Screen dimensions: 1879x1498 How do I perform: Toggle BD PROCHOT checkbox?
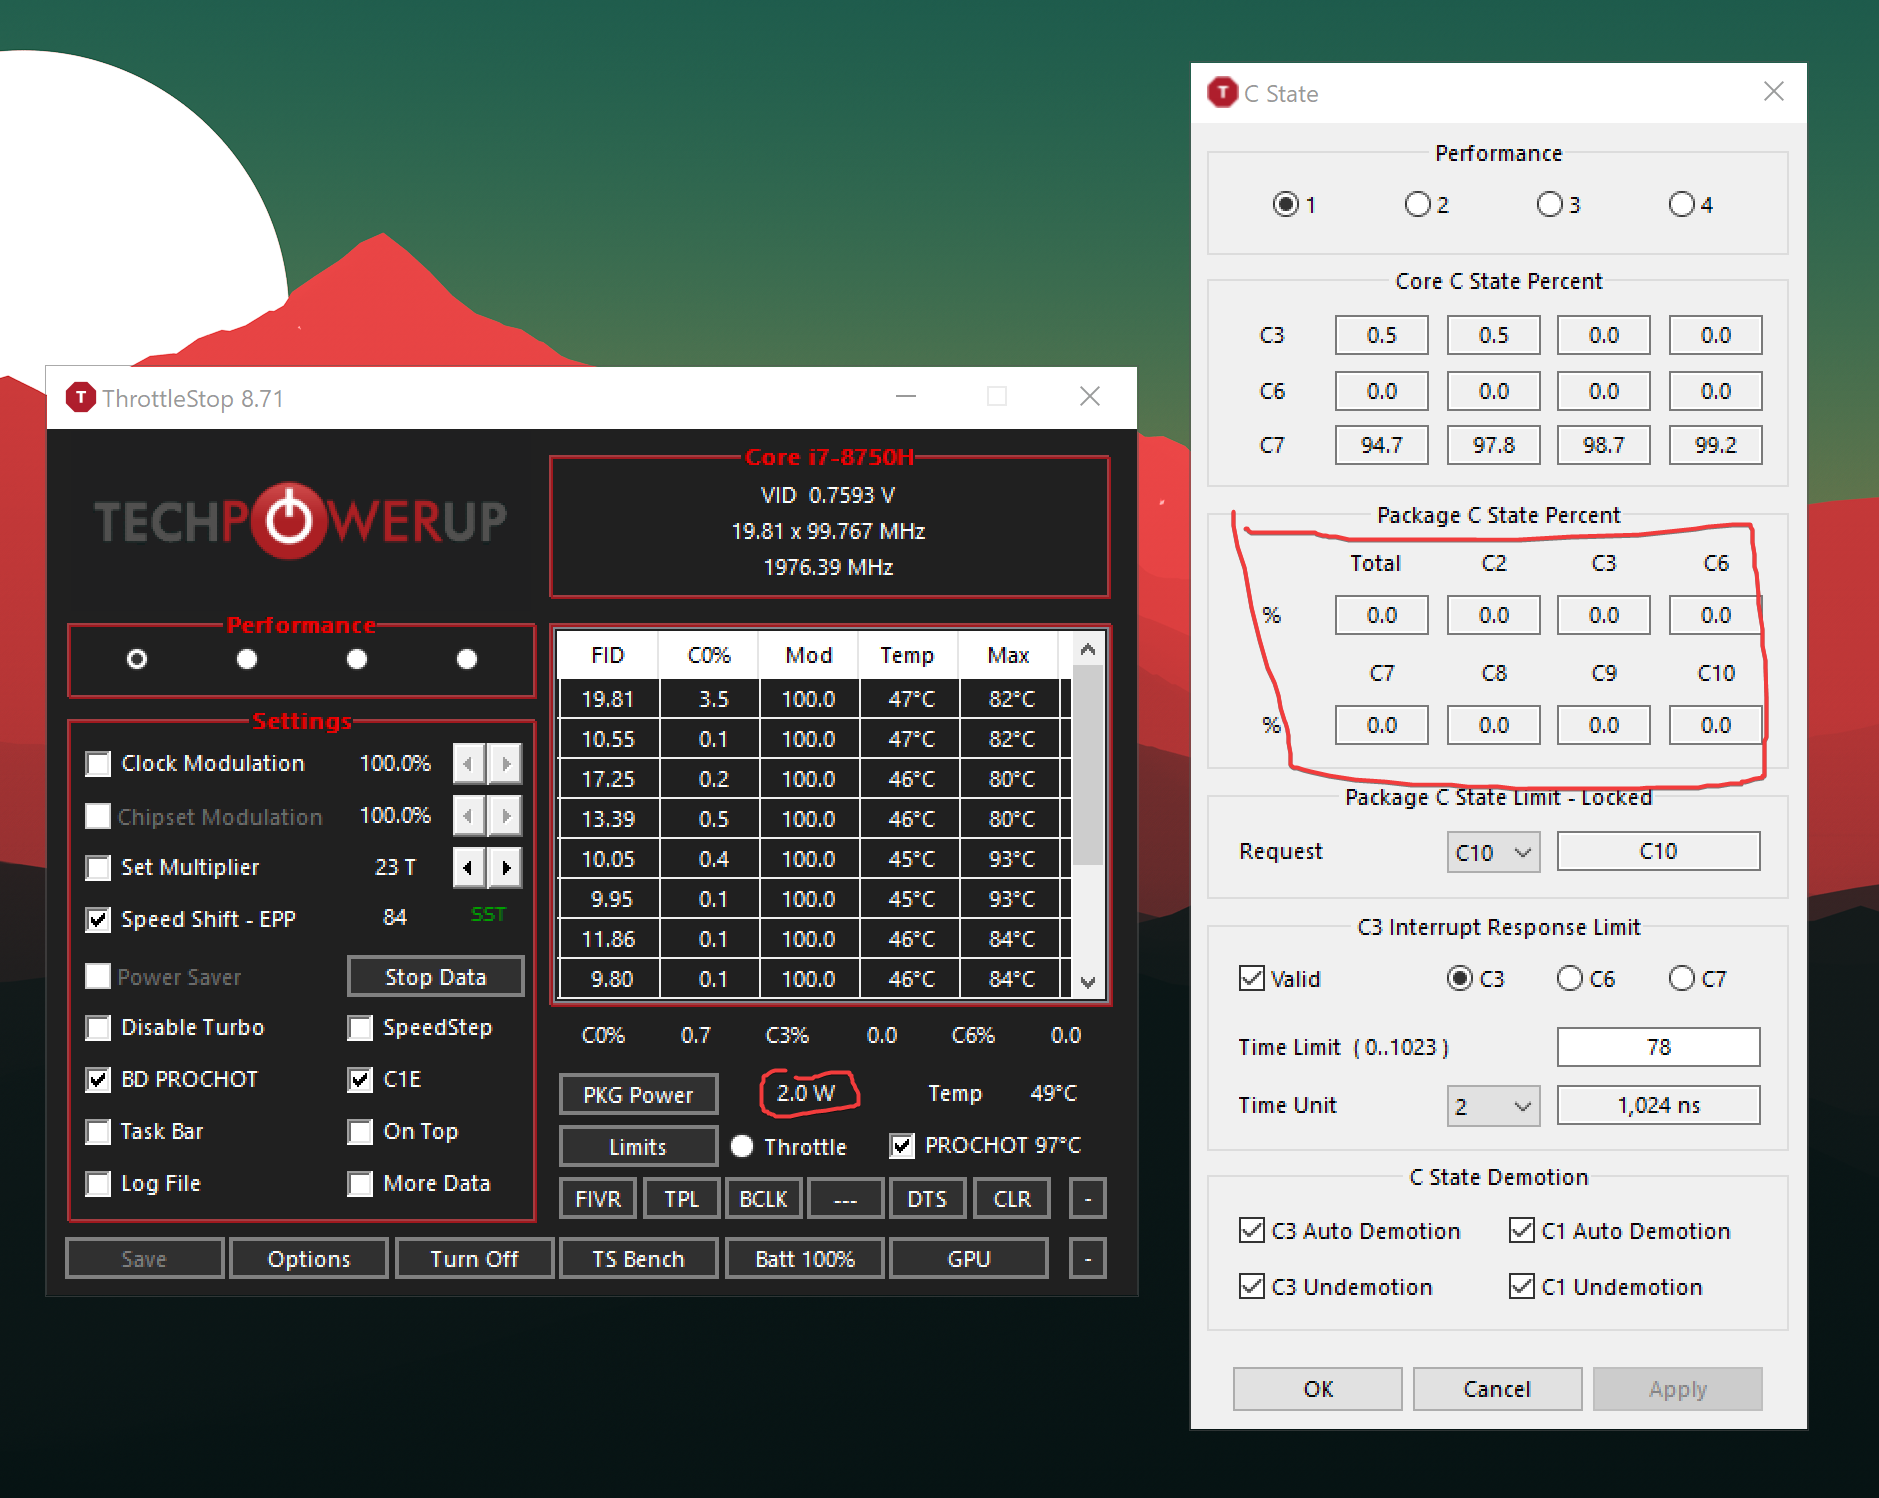pos(98,1080)
